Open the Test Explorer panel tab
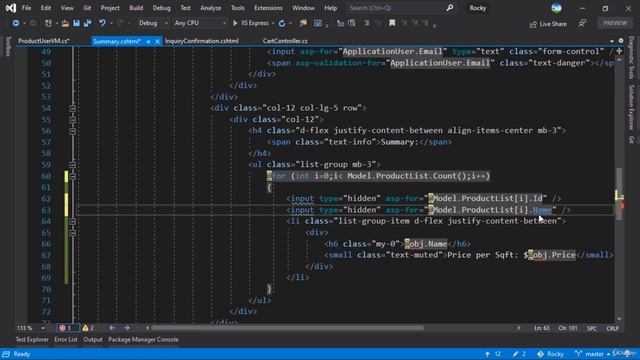 [32, 339]
